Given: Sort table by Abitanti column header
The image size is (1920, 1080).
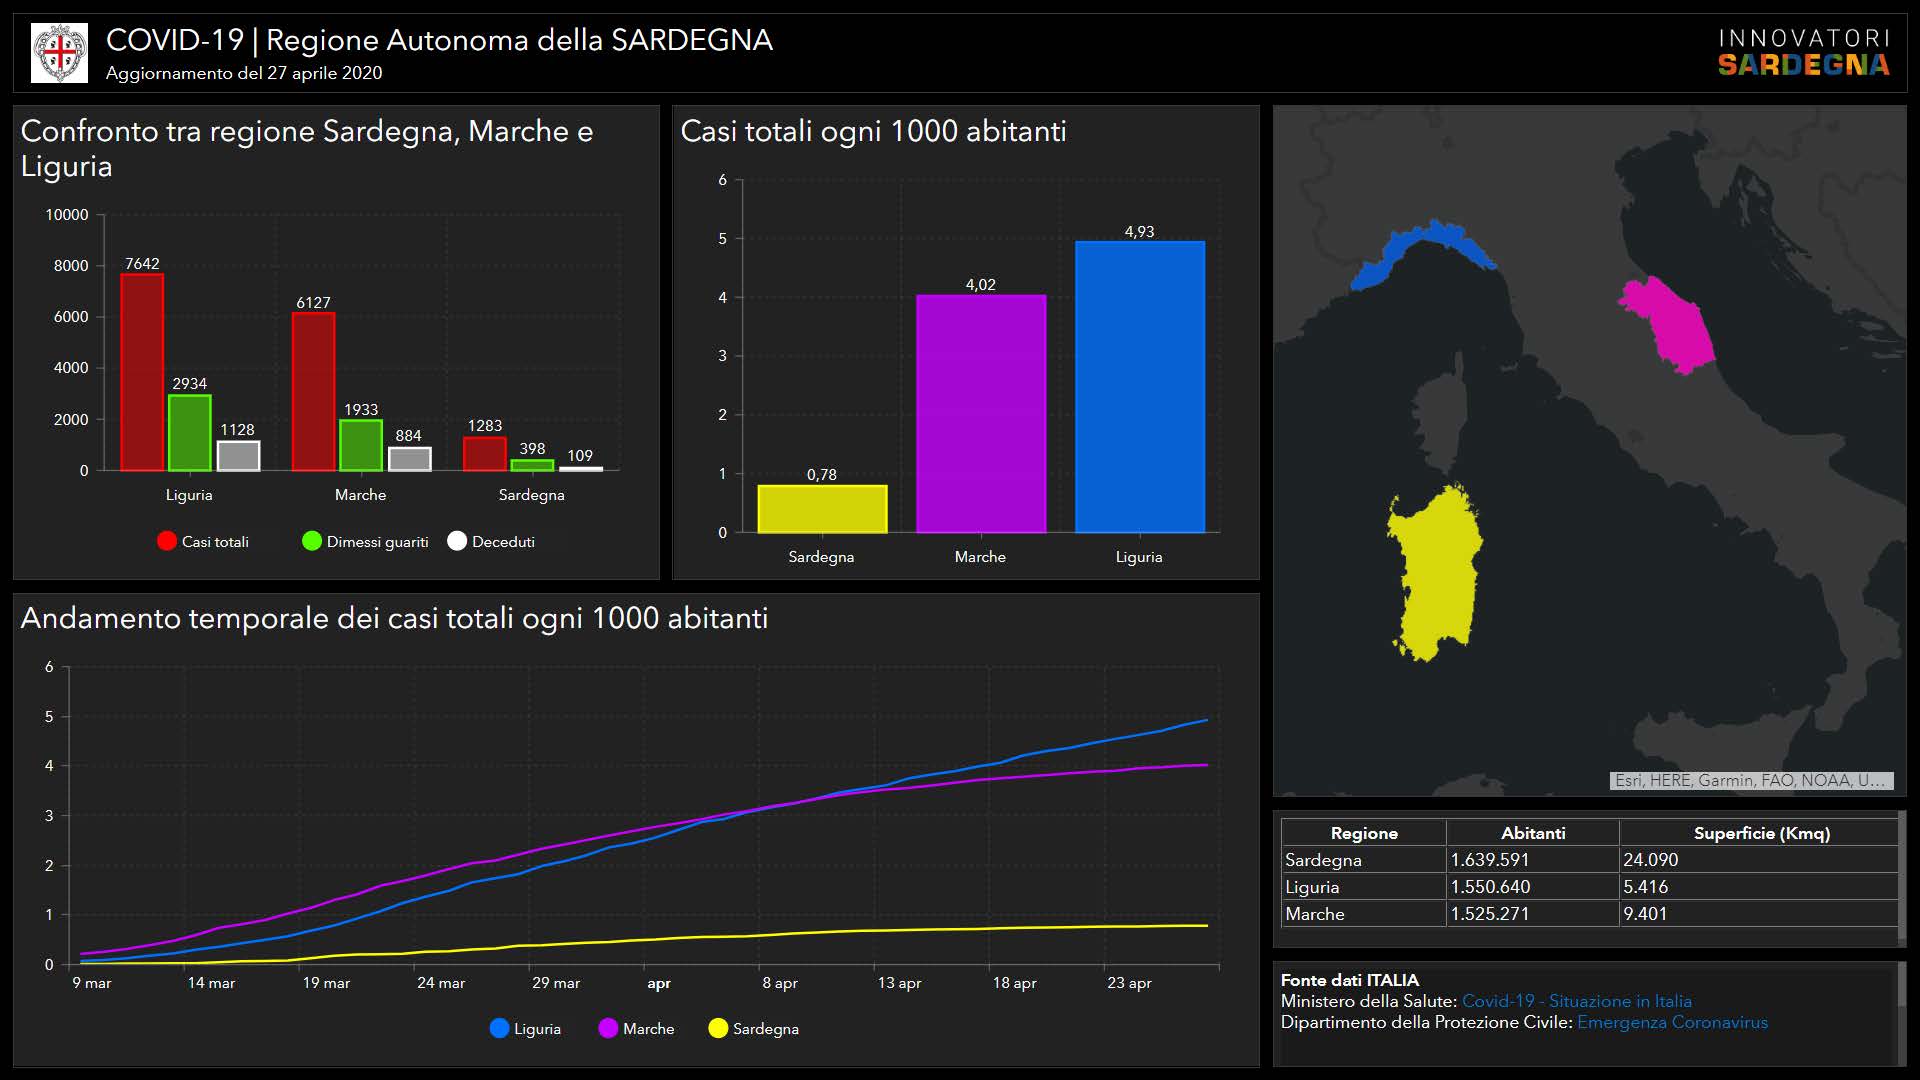Looking at the screenshot, I should coord(1532,833).
